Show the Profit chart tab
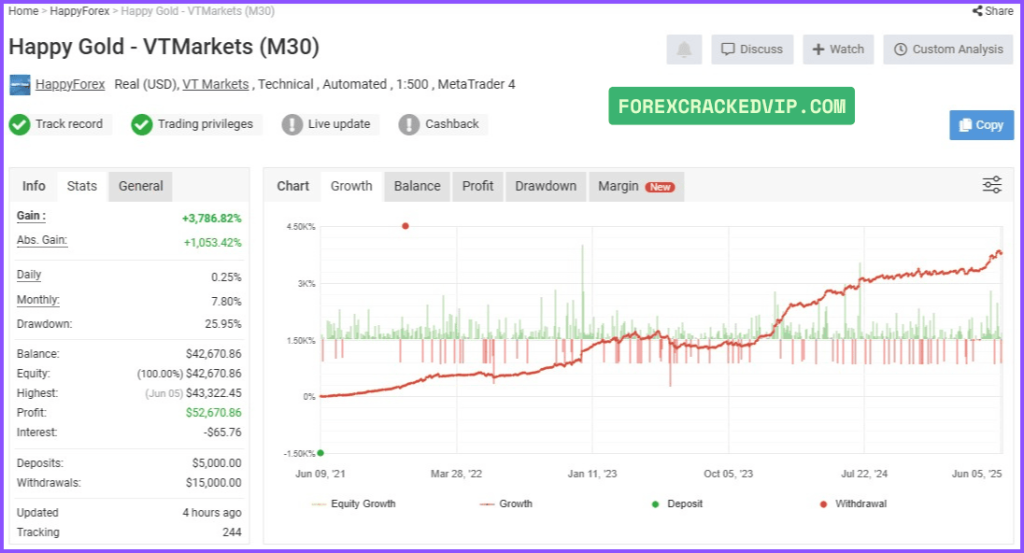 [478, 186]
